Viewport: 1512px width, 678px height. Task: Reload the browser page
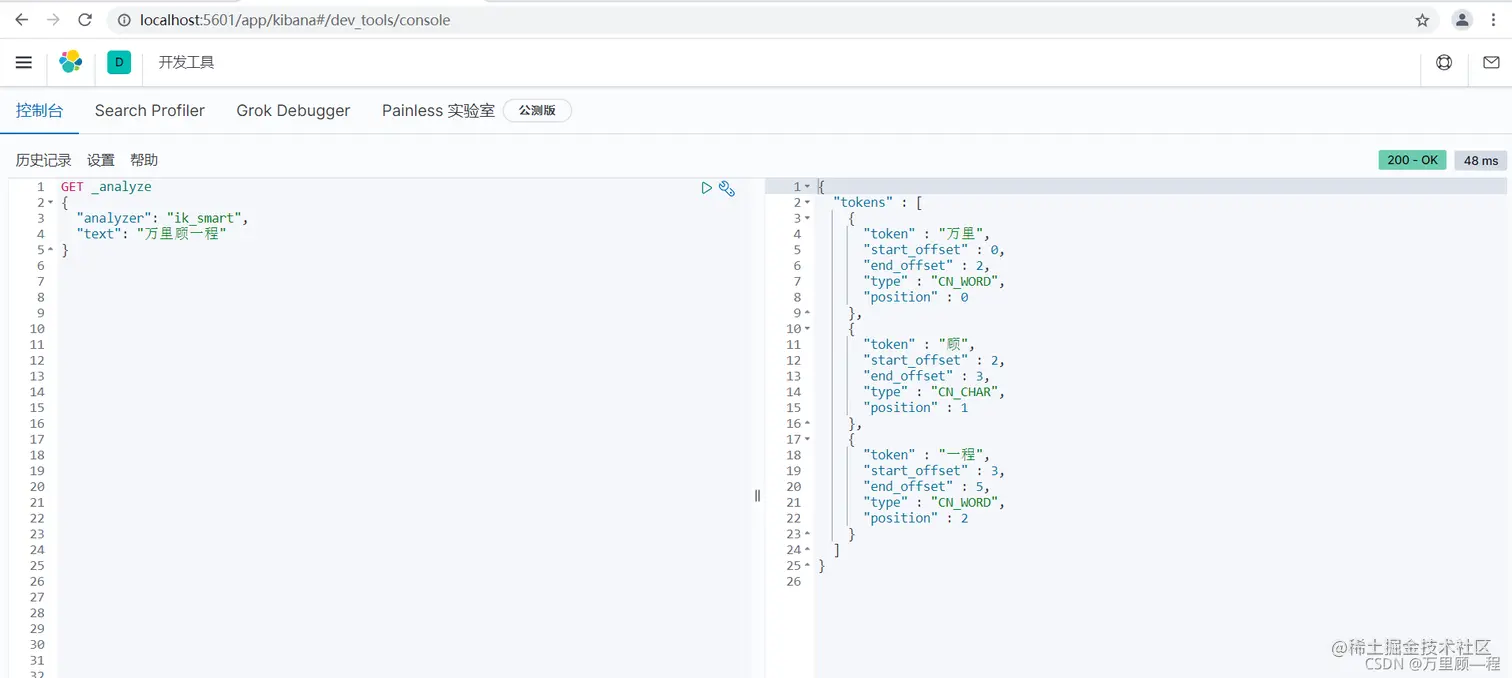pos(85,20)
